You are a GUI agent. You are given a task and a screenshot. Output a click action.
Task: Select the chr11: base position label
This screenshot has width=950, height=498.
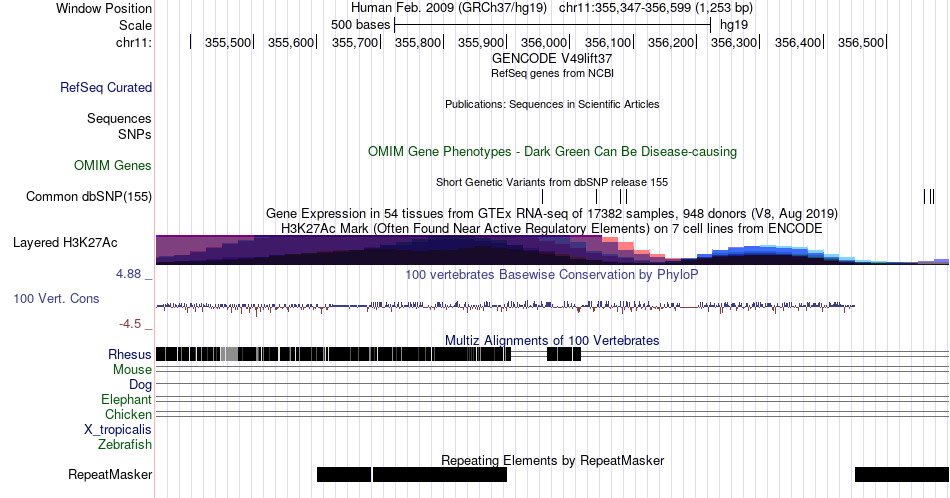tap(134, 42)
